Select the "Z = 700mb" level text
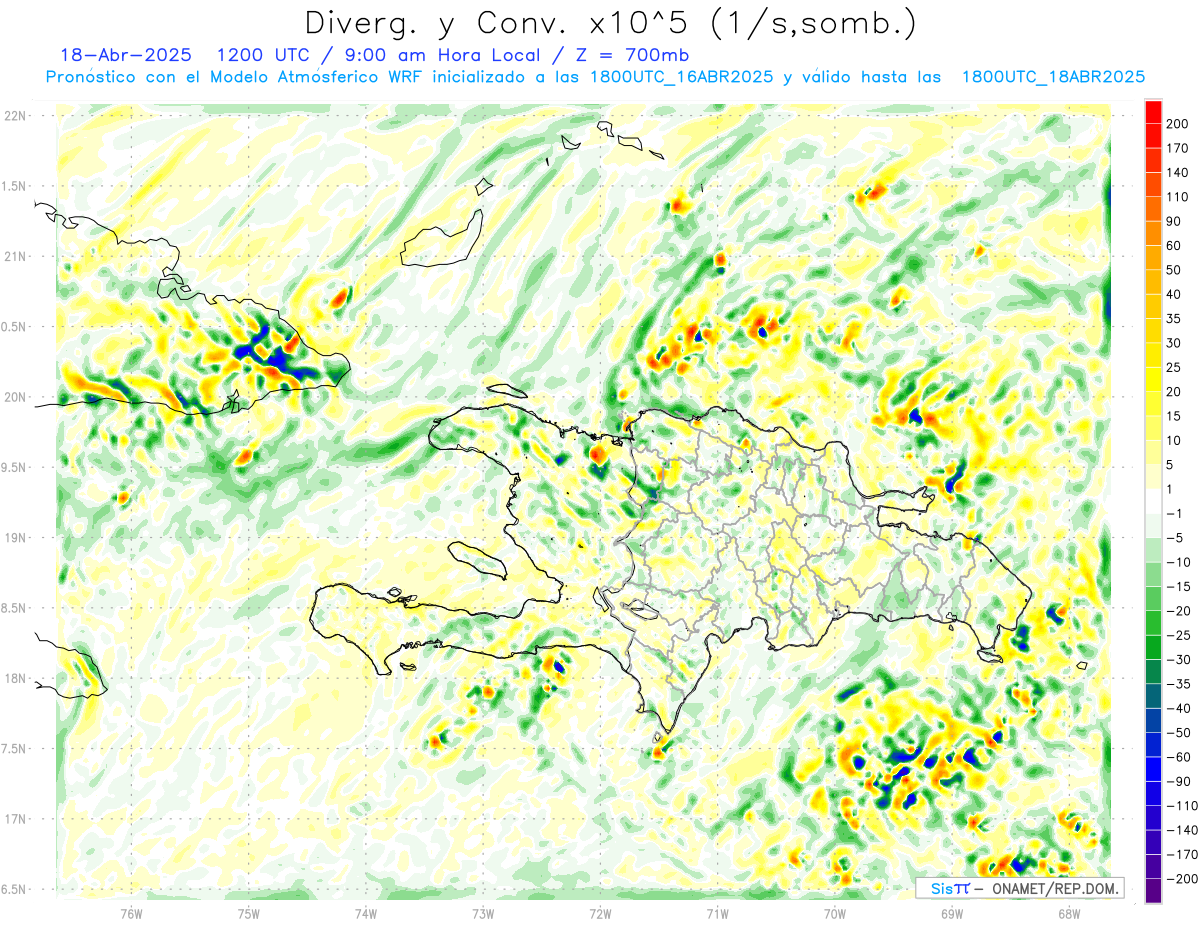The image size is (1200, 927). pyautogui.click(x=632, y=55)
